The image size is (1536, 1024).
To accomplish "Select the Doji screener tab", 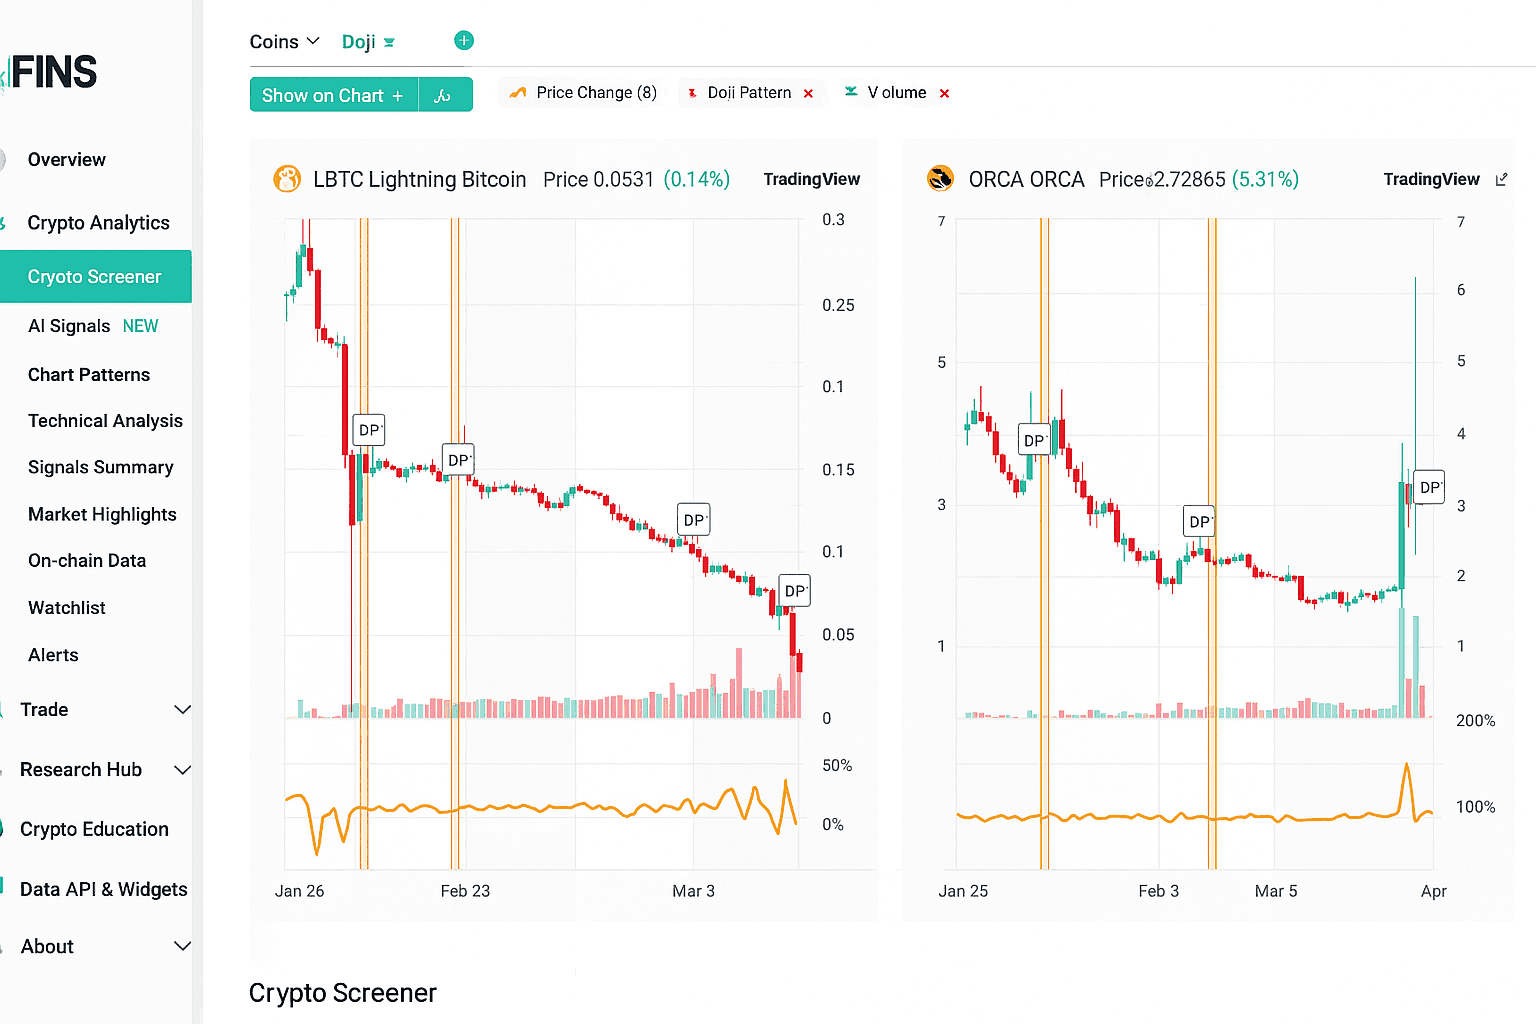I will pos(358,42).
